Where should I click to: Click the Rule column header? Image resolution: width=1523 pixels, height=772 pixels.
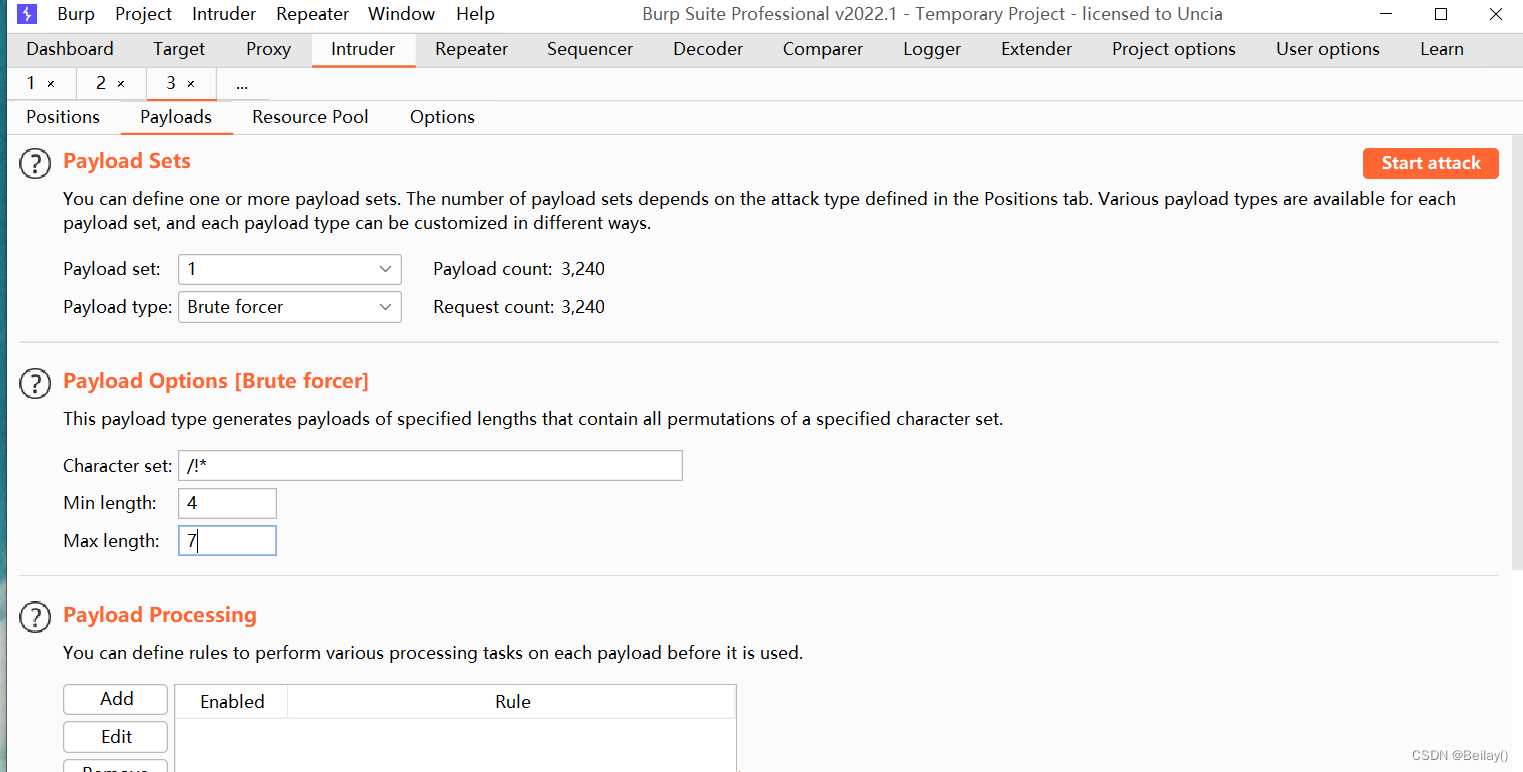(x=512, y=702)
